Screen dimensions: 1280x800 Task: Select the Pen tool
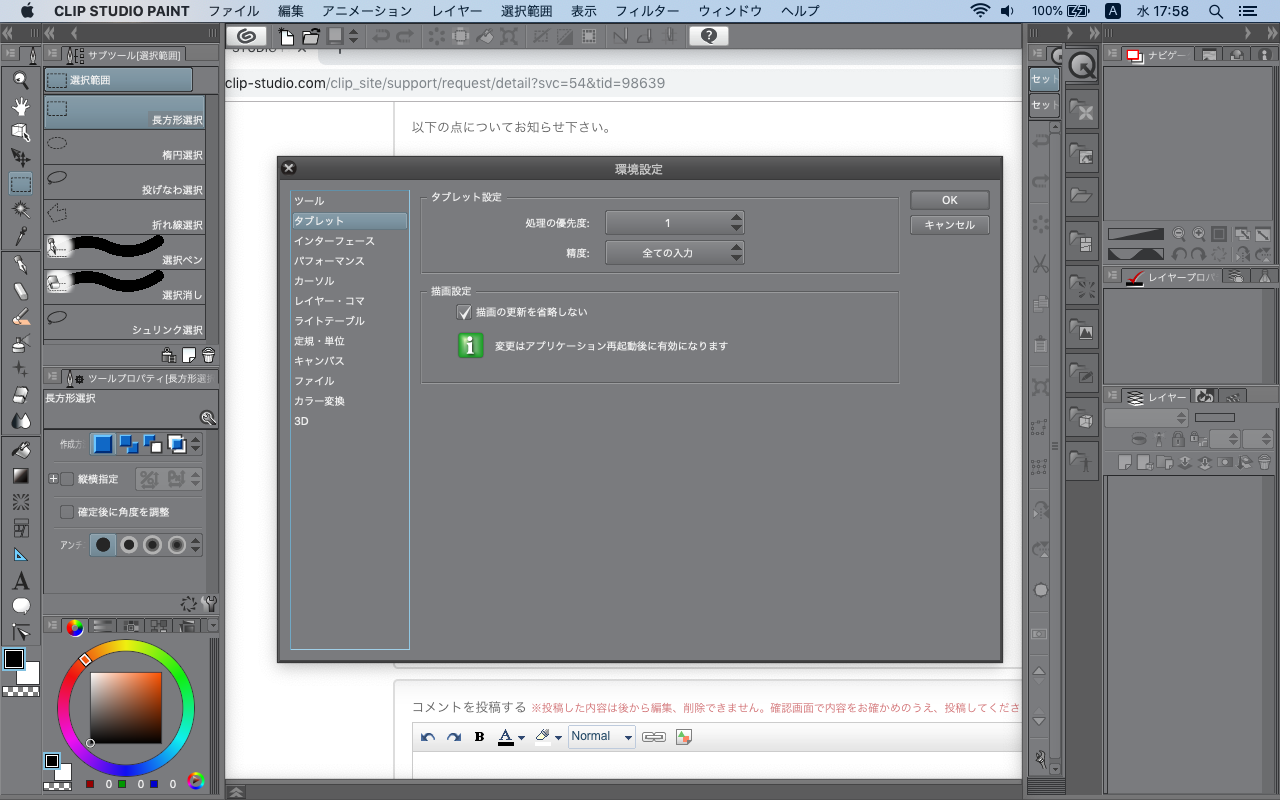point(21,265)
